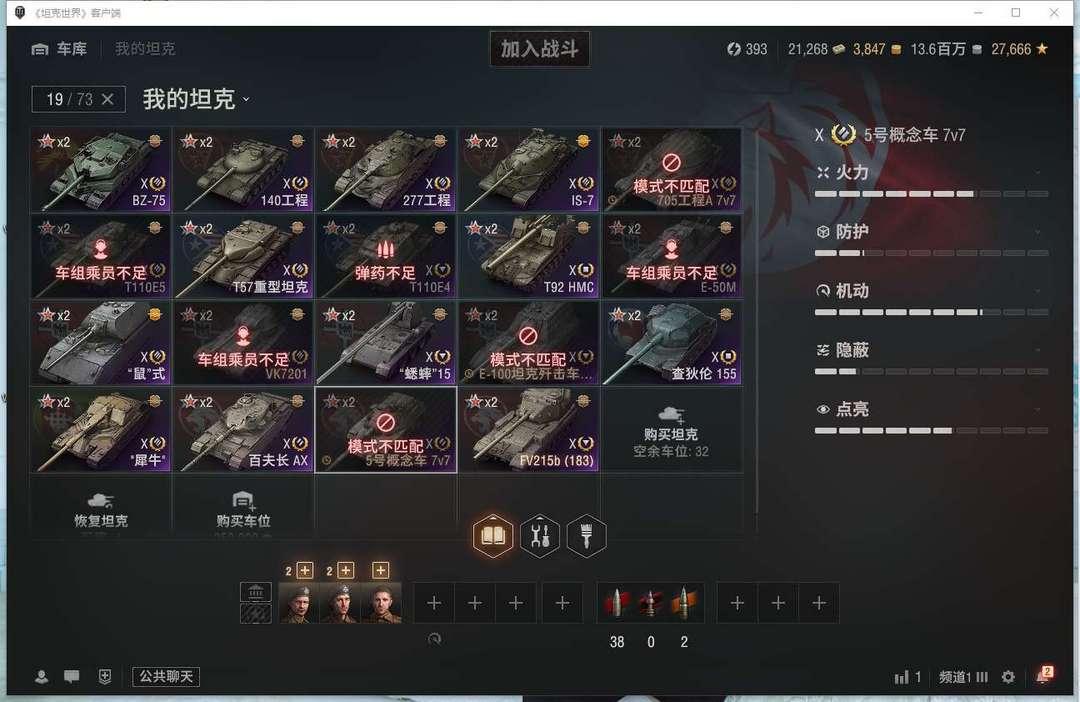Expand the 火力 firepower stat section
This screenshot has height=702, width=1080.
pos(931,172)
